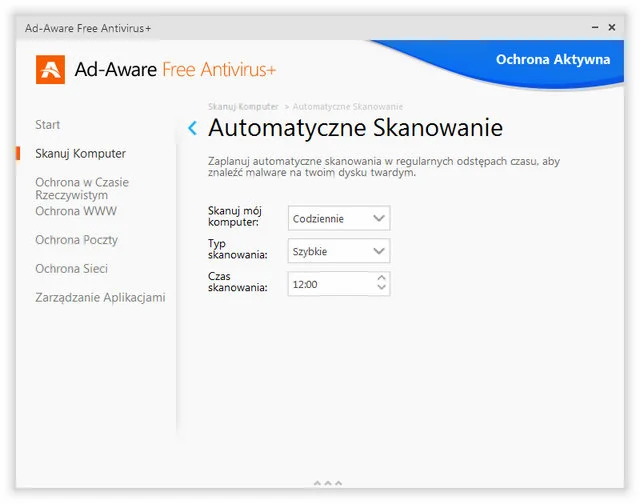The width and height of the screenshot is (640, 504).
Task: Open the Szybkie scan type dropdown
Action: pyautogui.click(x=339, y=251)
